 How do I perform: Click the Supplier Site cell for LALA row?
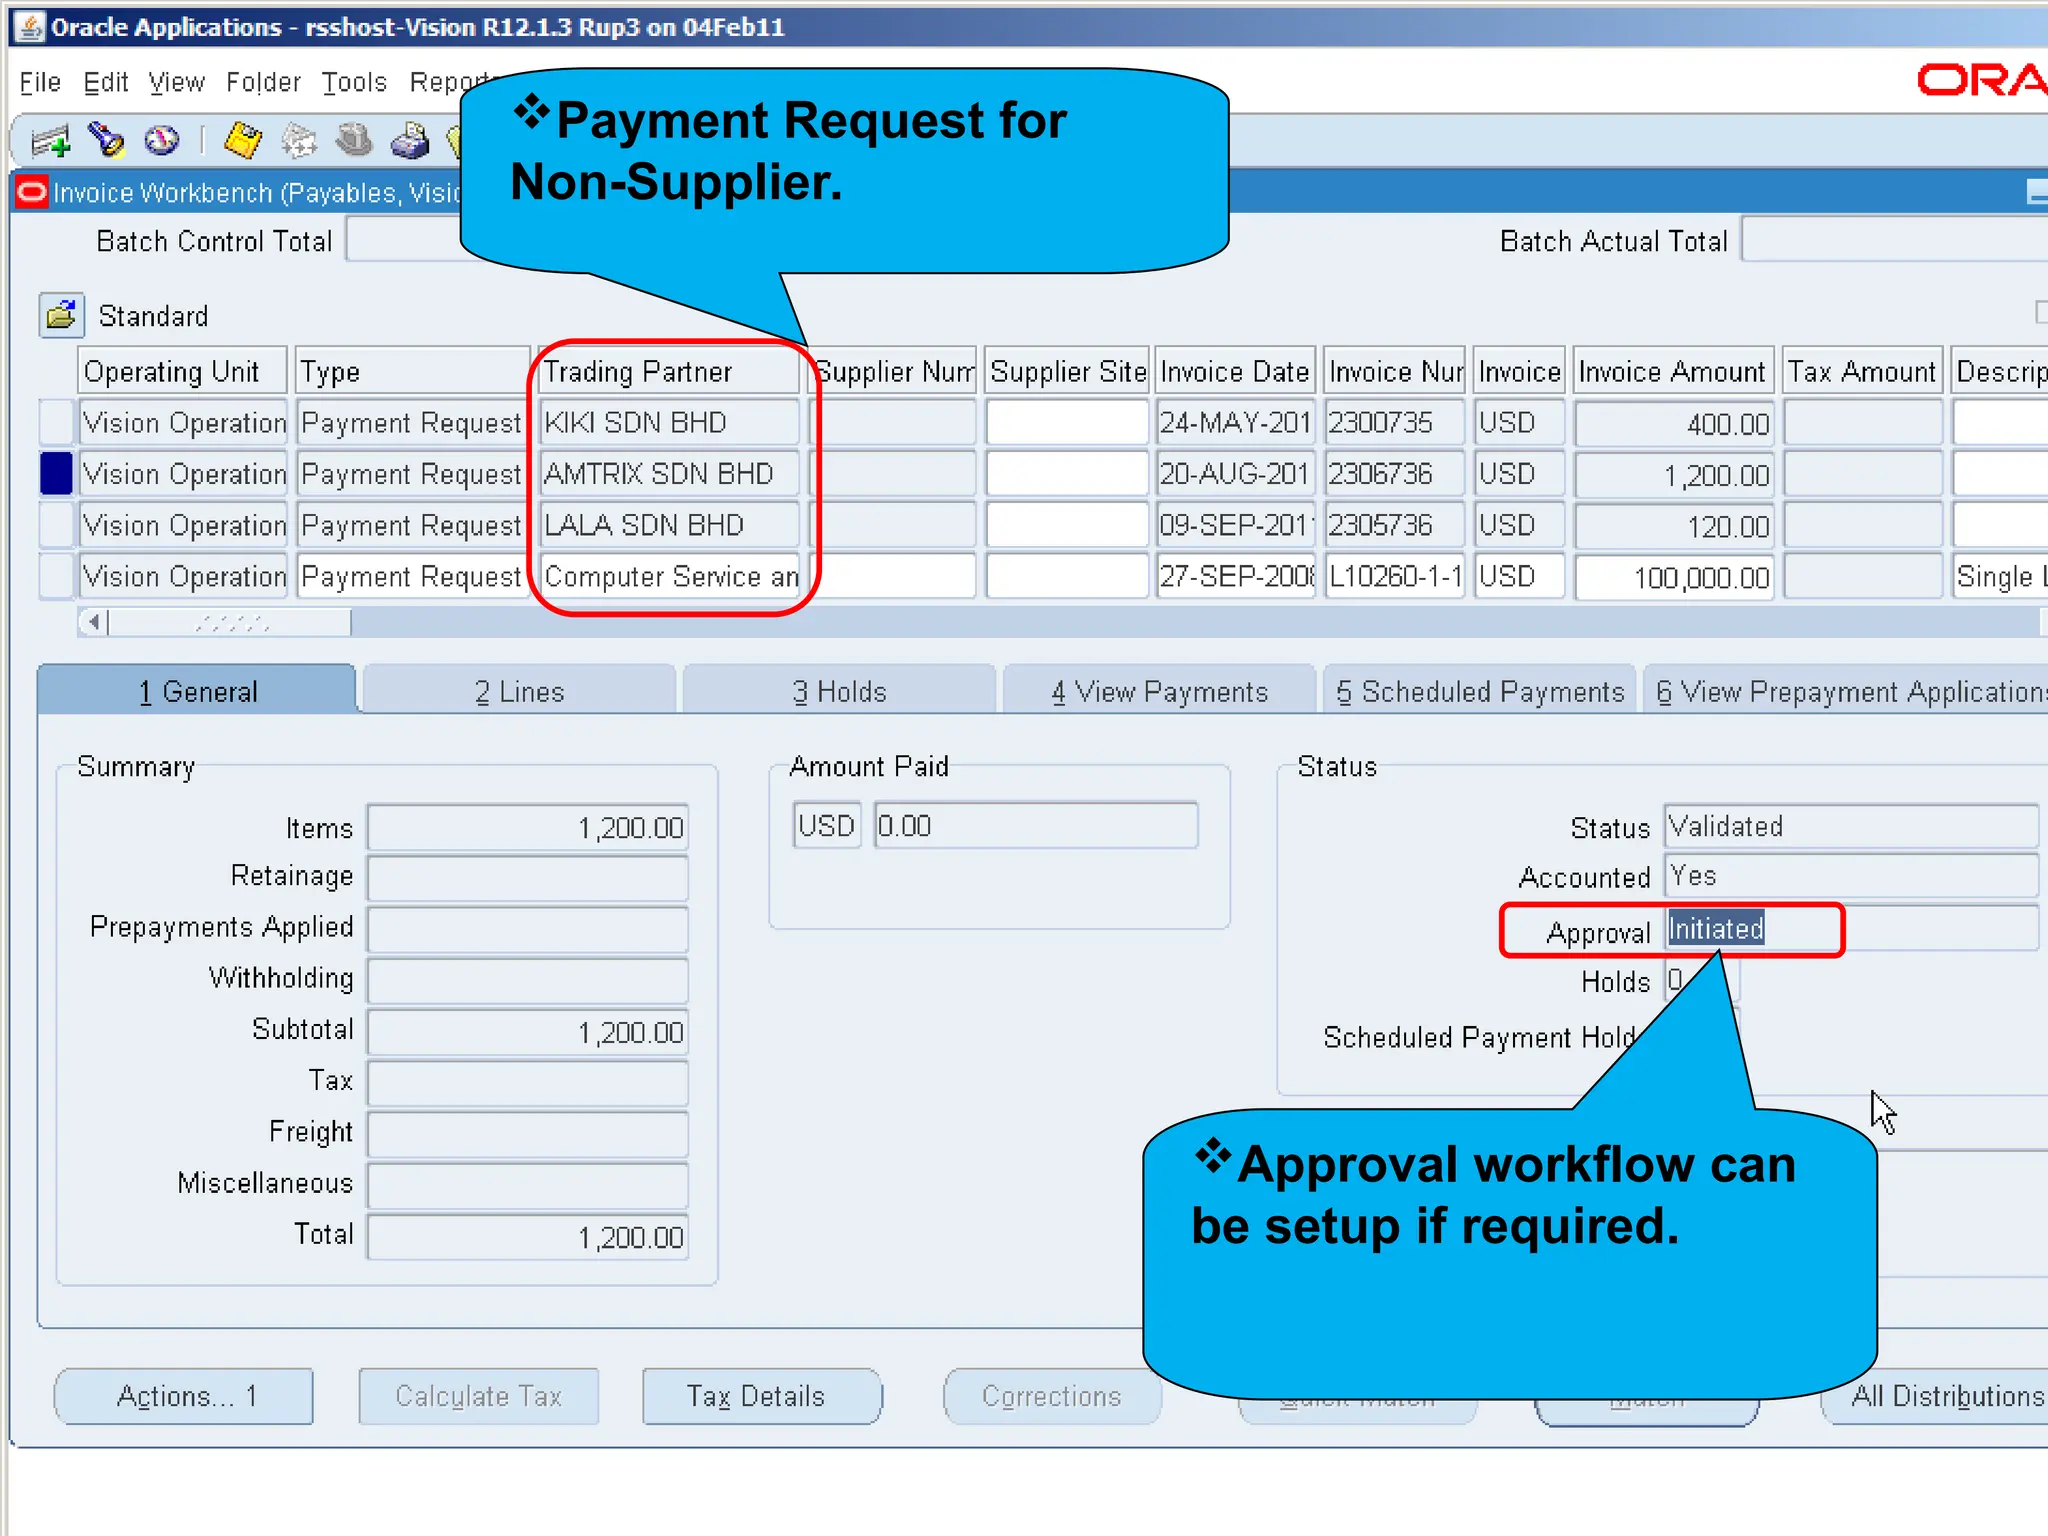click(1067, 525)
